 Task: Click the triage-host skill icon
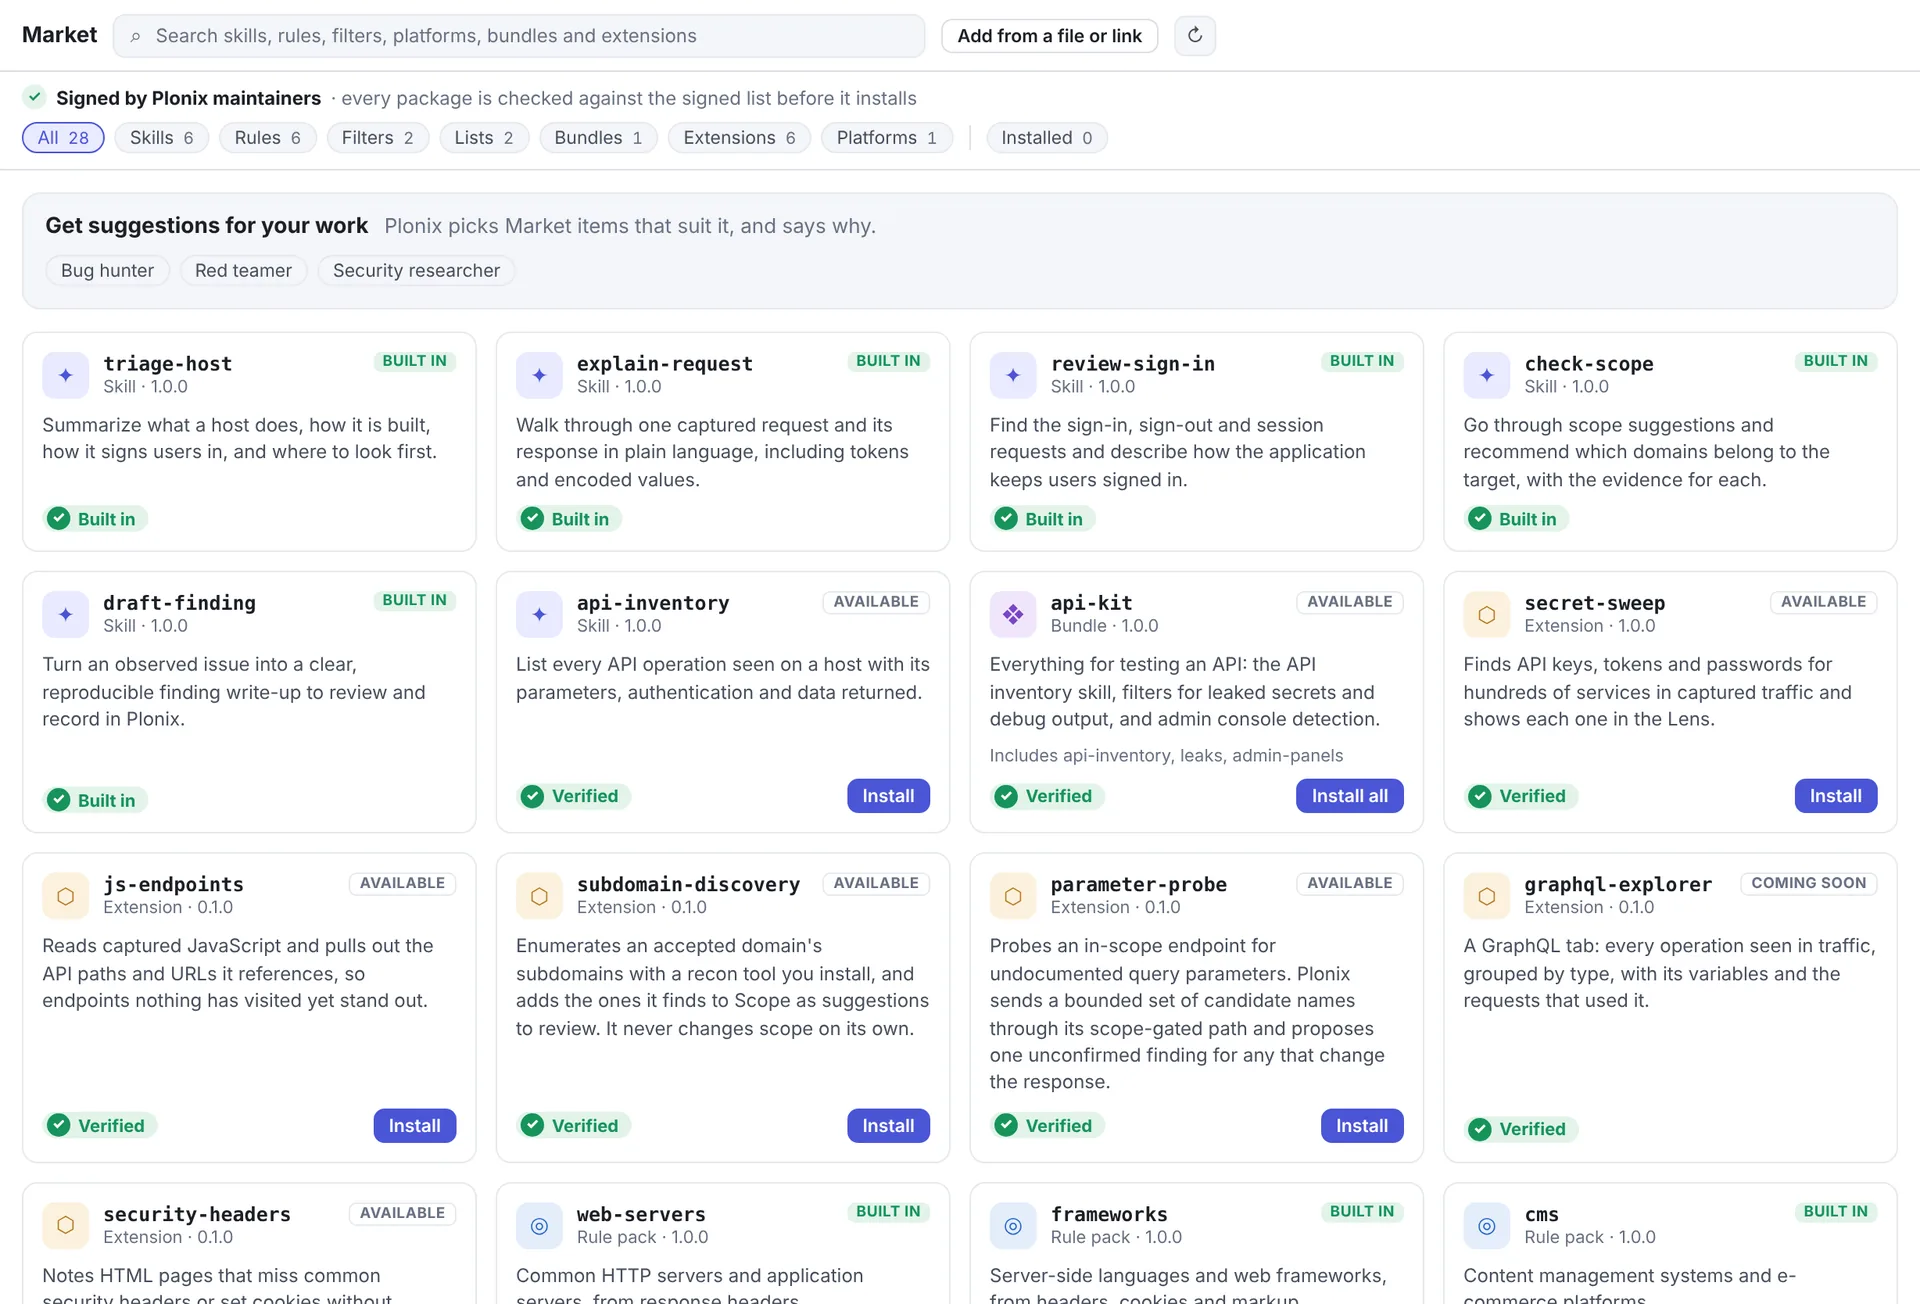point(66,375)
